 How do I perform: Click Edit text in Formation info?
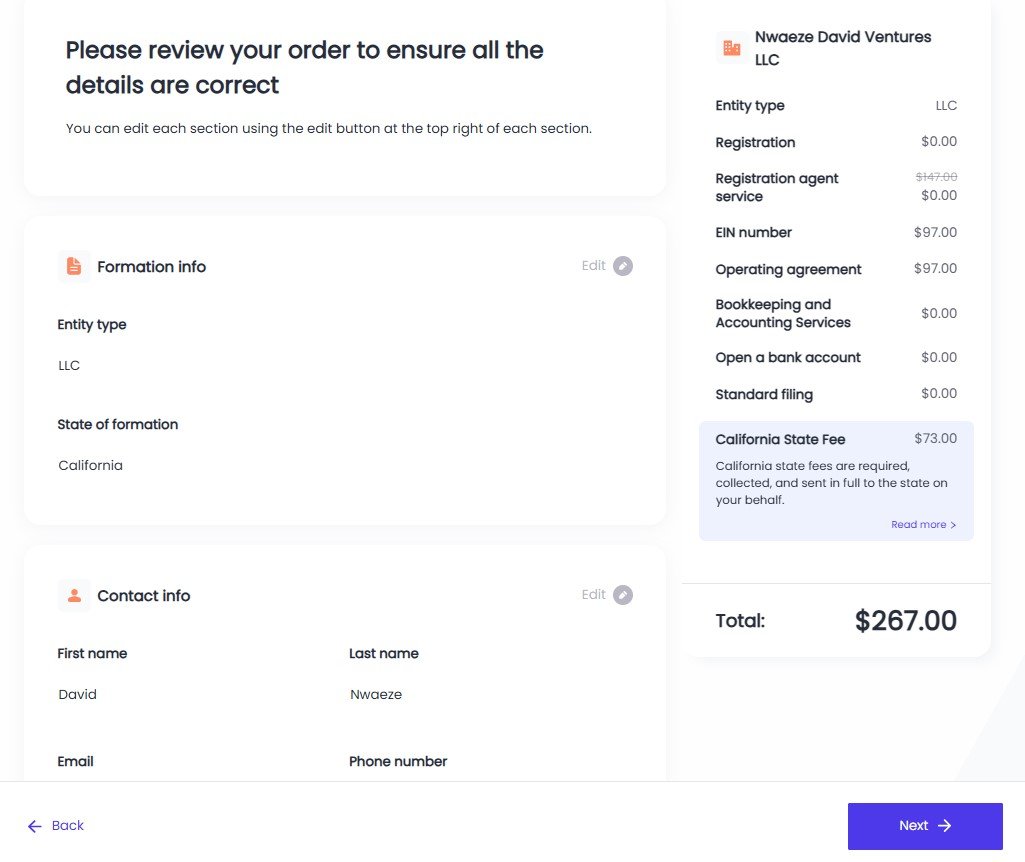(x=594, y=265)
